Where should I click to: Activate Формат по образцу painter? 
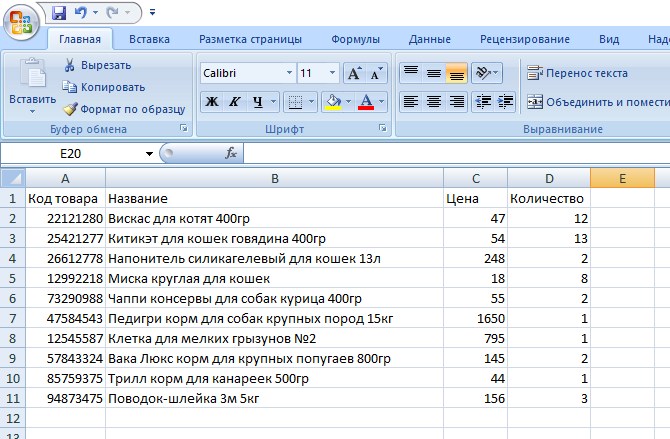click(124, 109)
